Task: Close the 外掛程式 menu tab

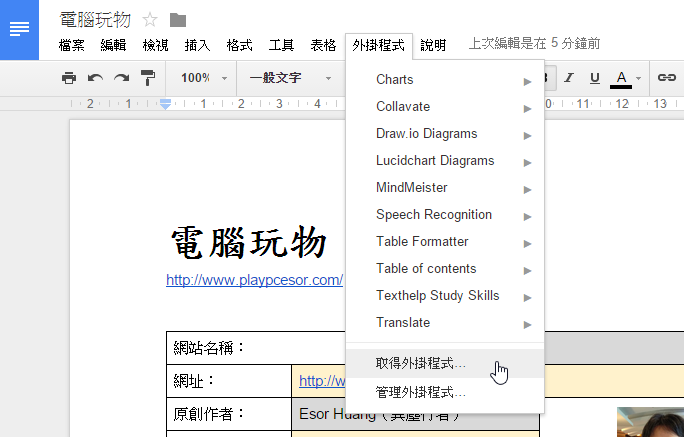Action: tap(379, 45)
